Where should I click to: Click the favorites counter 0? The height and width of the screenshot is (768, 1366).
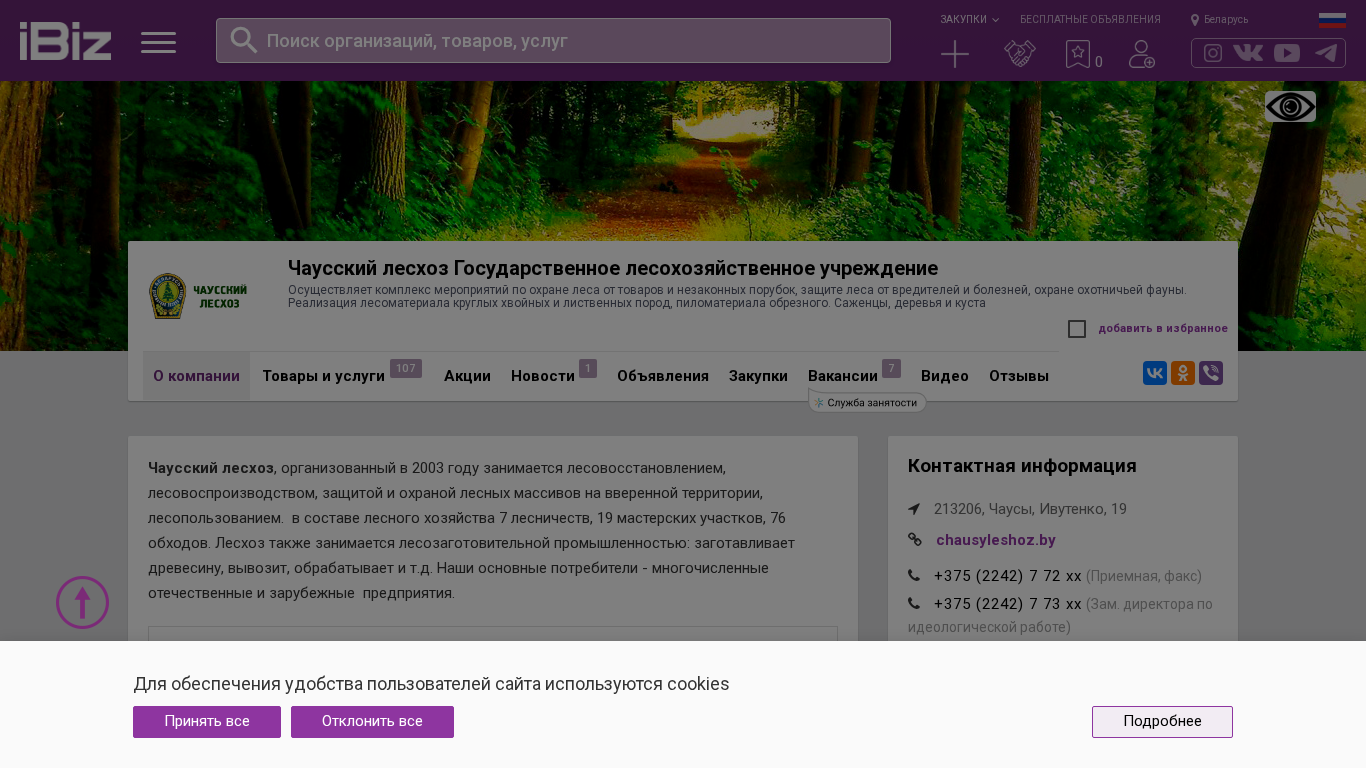coord(1099,62)
